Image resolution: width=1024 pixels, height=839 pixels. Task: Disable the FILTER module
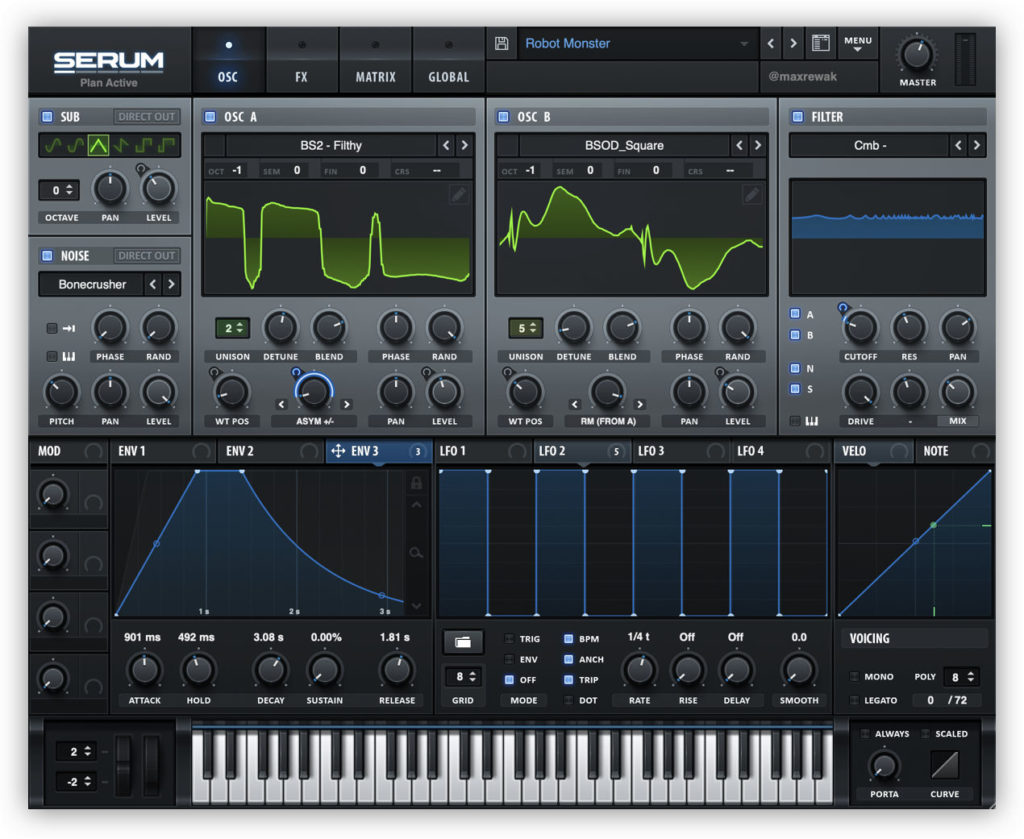point(797,117)
